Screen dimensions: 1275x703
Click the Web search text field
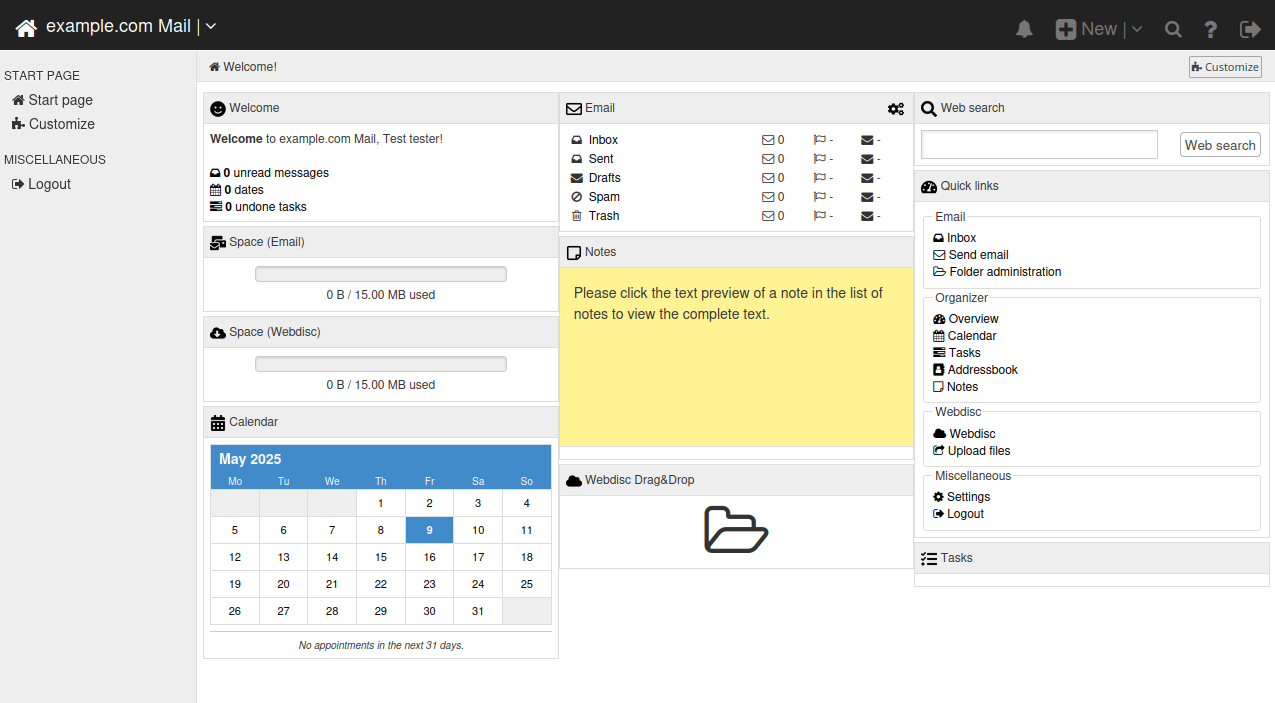1039,145
